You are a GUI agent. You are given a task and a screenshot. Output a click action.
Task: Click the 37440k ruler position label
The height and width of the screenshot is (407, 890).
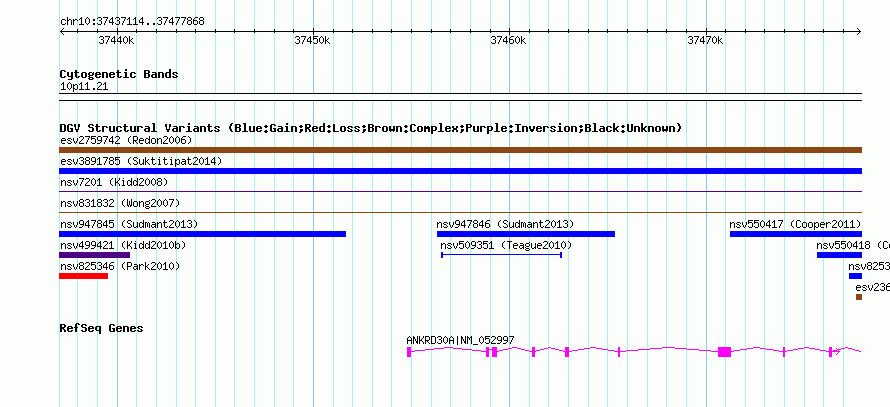116,40
